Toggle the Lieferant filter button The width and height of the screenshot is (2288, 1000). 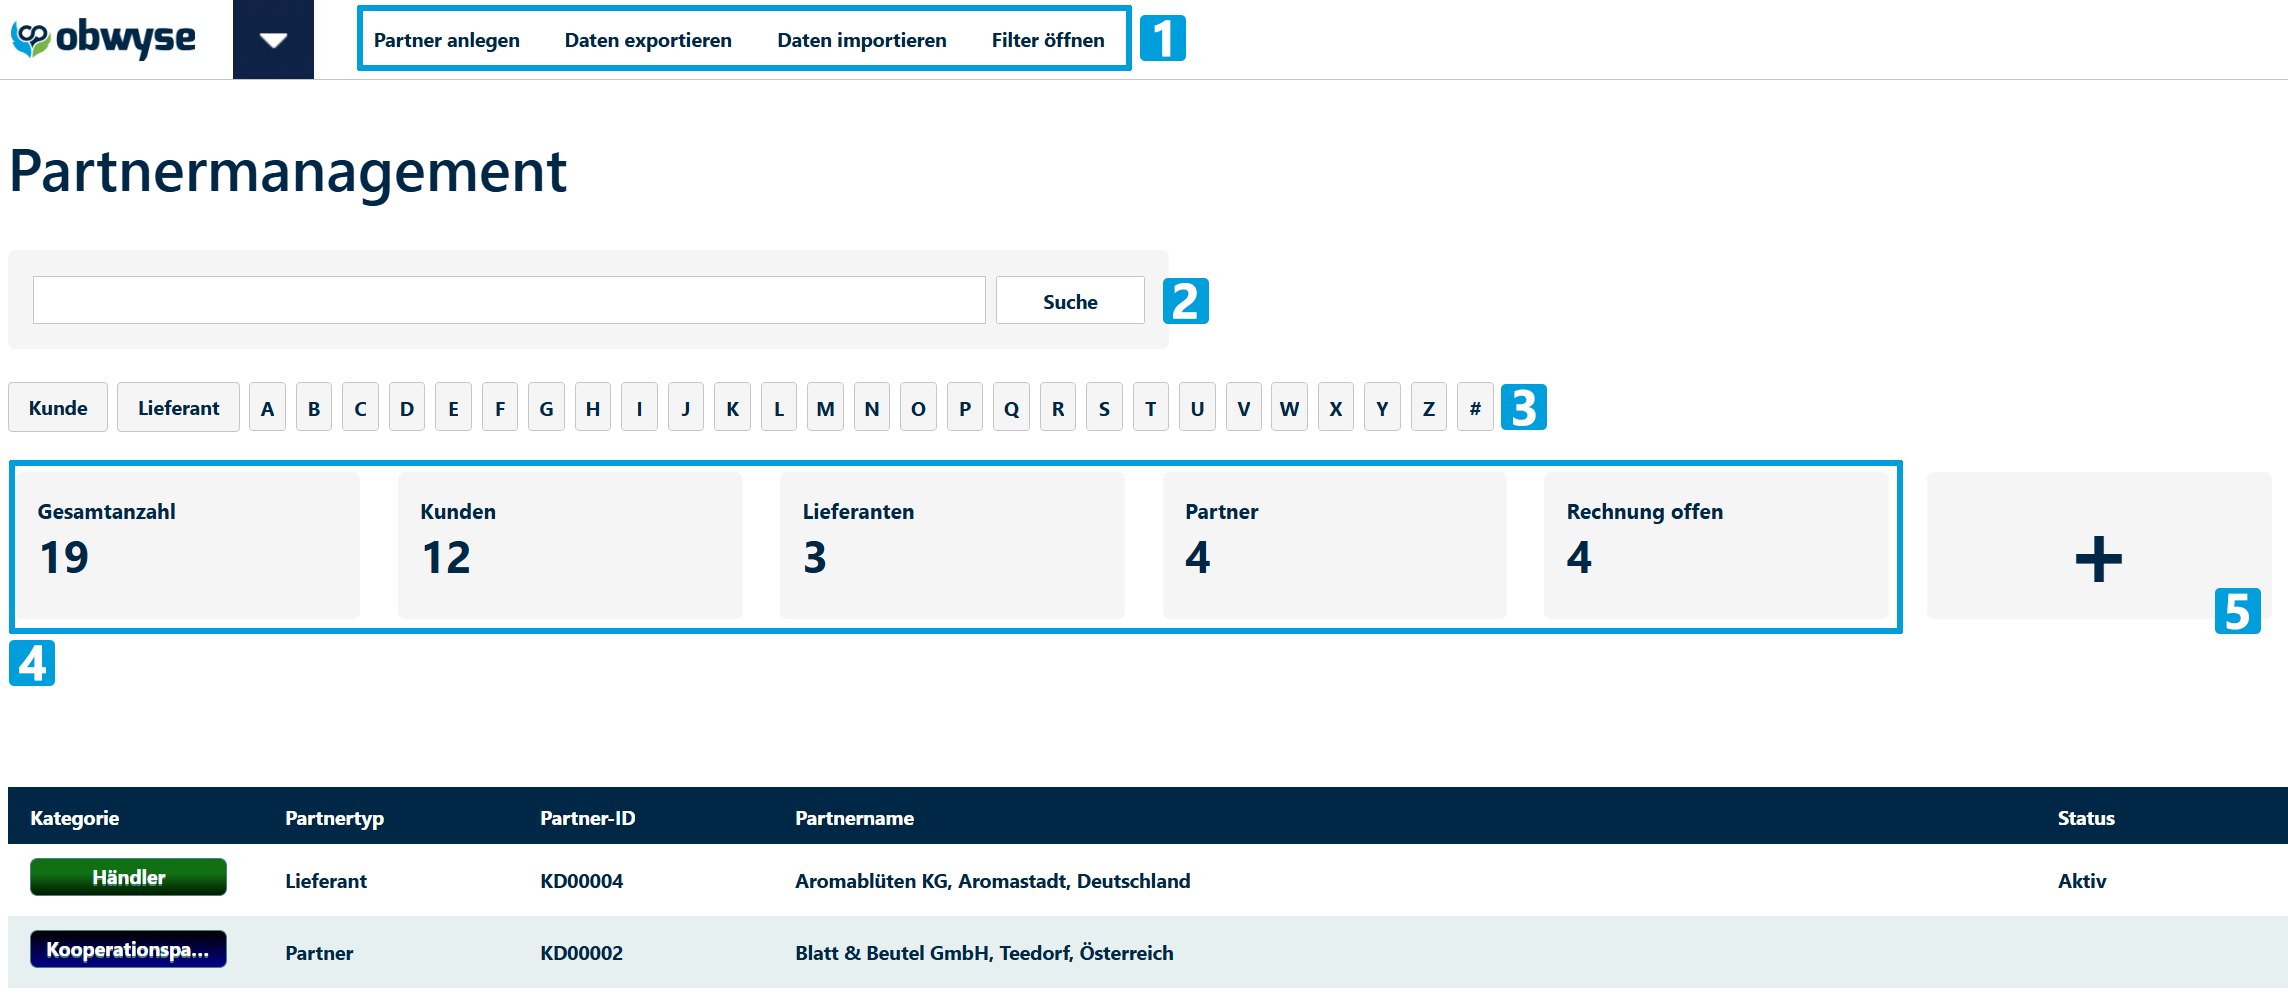pyautogui.click(x=178, y=408)
